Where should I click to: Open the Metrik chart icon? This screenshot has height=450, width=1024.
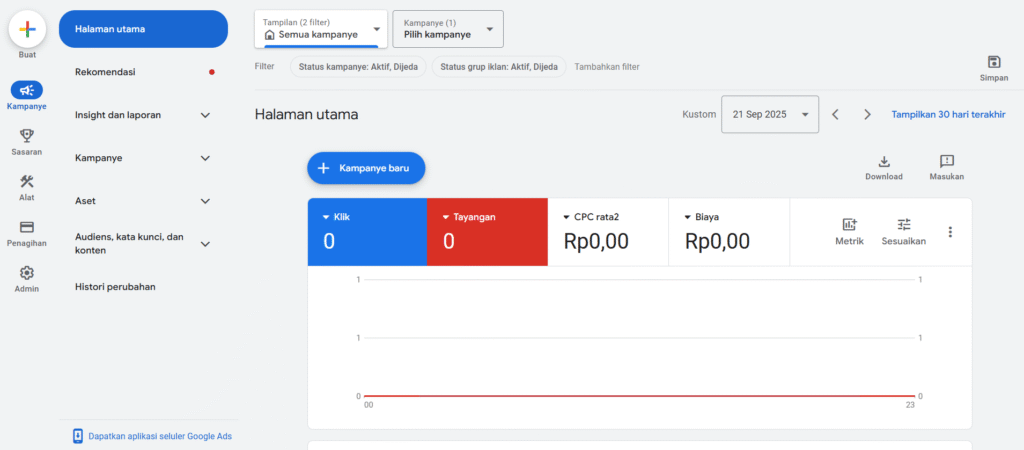click(849, 226)
